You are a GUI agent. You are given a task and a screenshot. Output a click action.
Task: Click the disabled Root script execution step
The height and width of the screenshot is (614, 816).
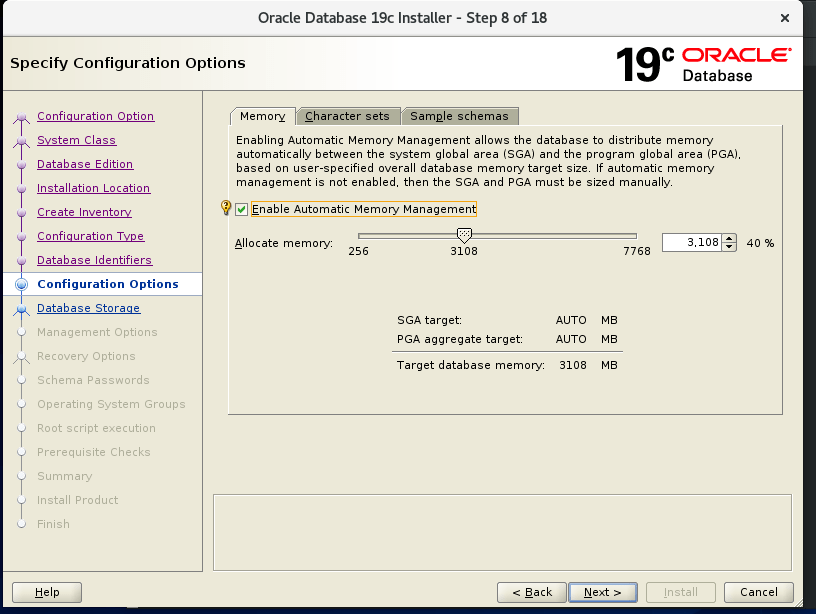[x=96, y=428]
